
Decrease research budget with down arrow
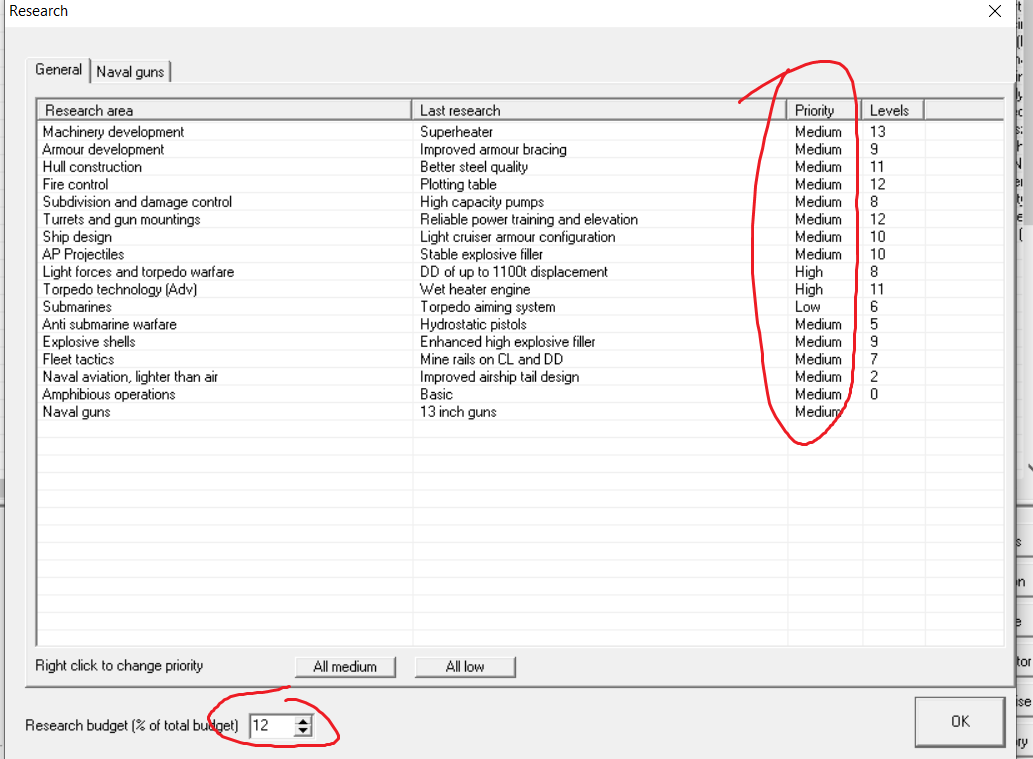pos(304,731)
